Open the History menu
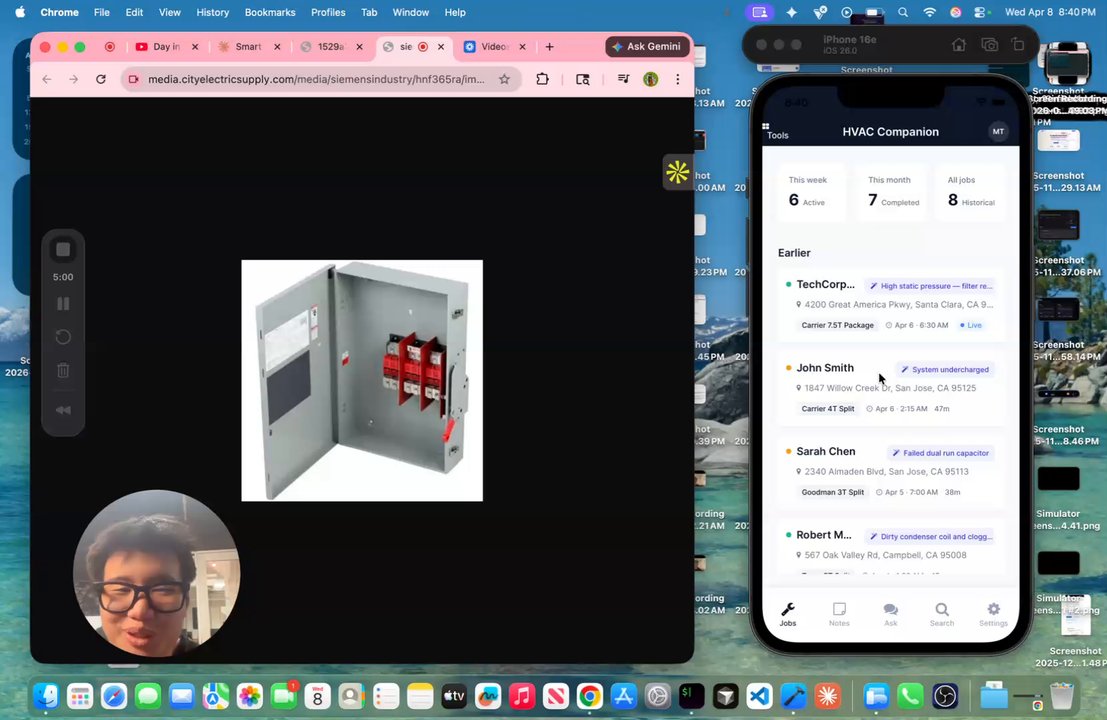Viewport: 1107px width, 720px height. (213, 12)
